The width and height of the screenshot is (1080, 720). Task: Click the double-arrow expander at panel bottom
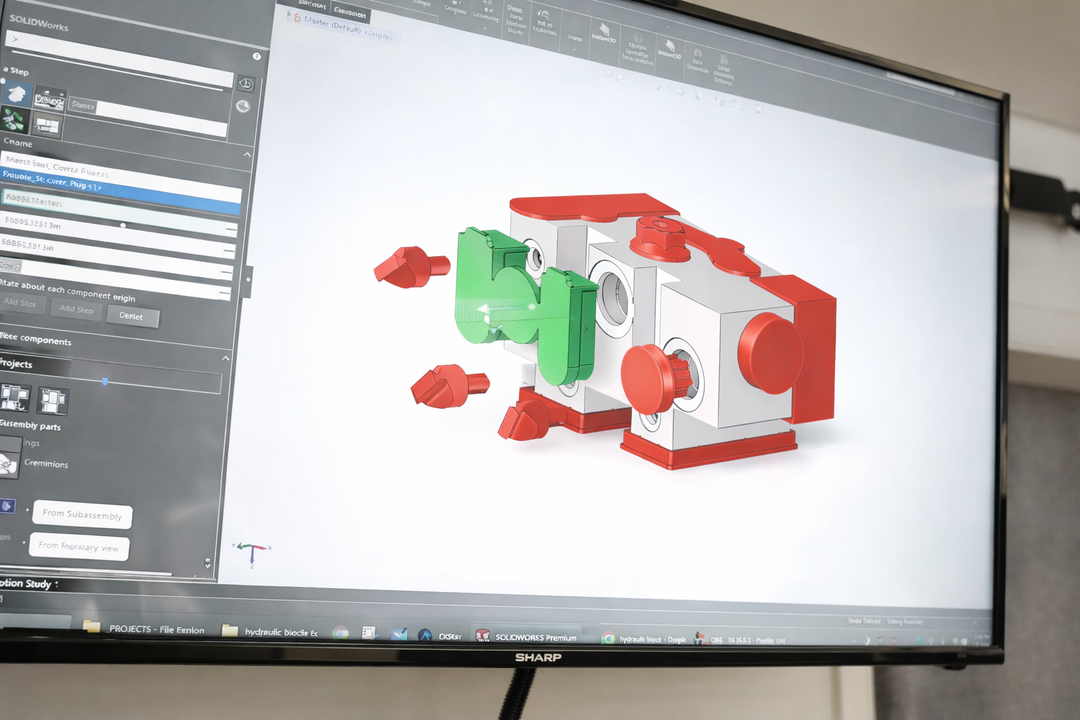point(208,564)
